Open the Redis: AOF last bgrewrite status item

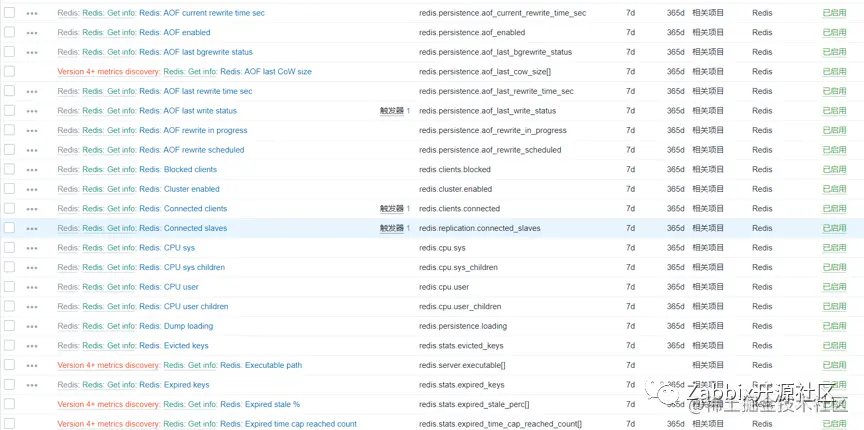click(x=196, y=52)
